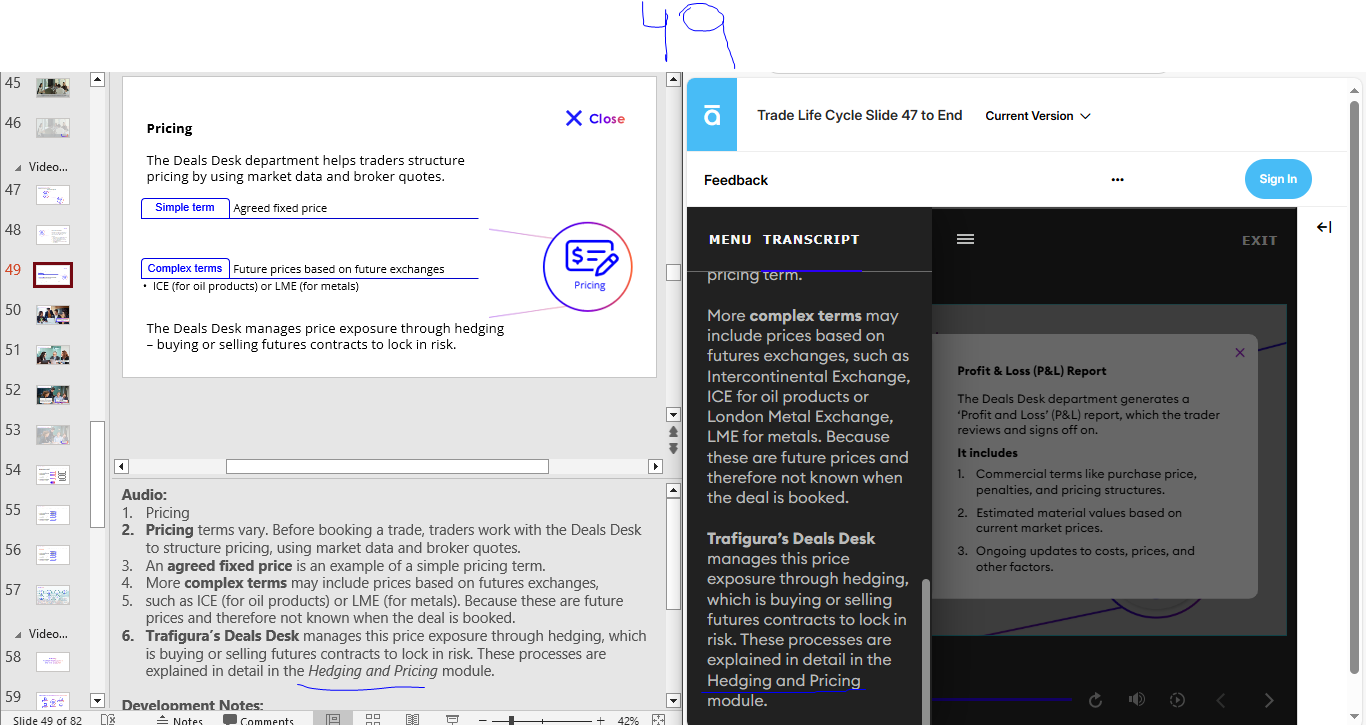Fit slide to current window
Viewport: 1366px width, 725px height.
click(658, 719)
